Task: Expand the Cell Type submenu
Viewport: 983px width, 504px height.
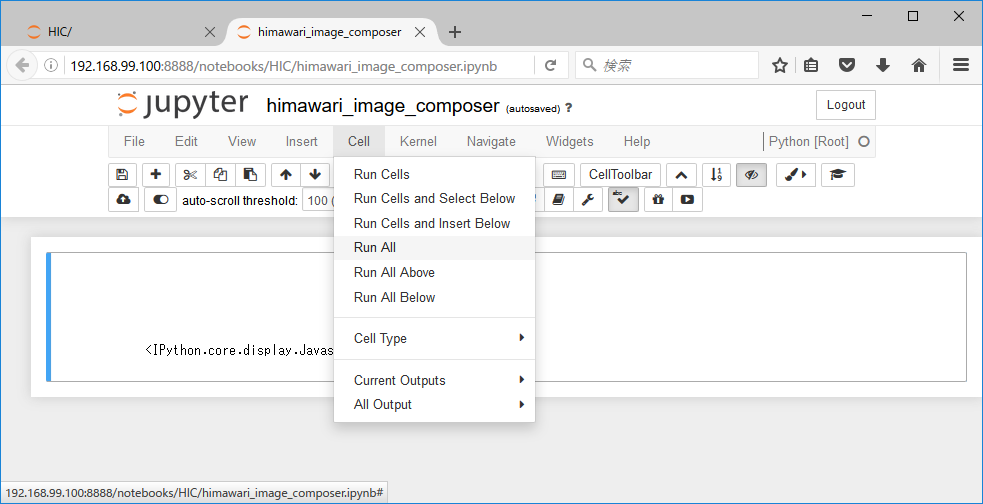Action: (434, 339)
